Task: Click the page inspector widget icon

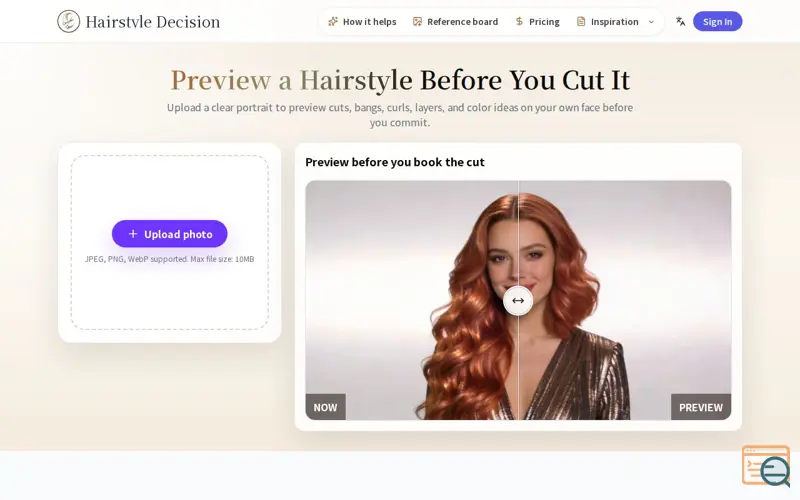Action: (766, 466)
